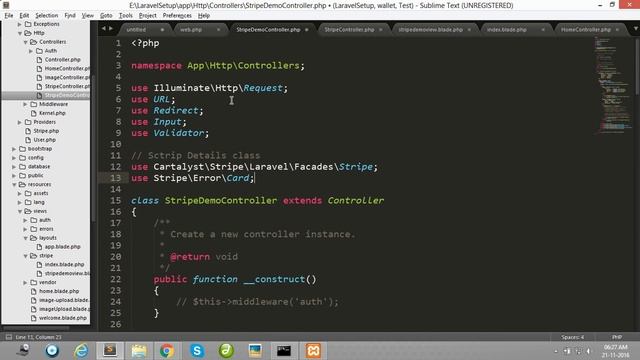The height and width of the screenshot is (360, 640).
Task: Click the 'Line 13, Column 23' status text
Action: [x=38, y=337]
